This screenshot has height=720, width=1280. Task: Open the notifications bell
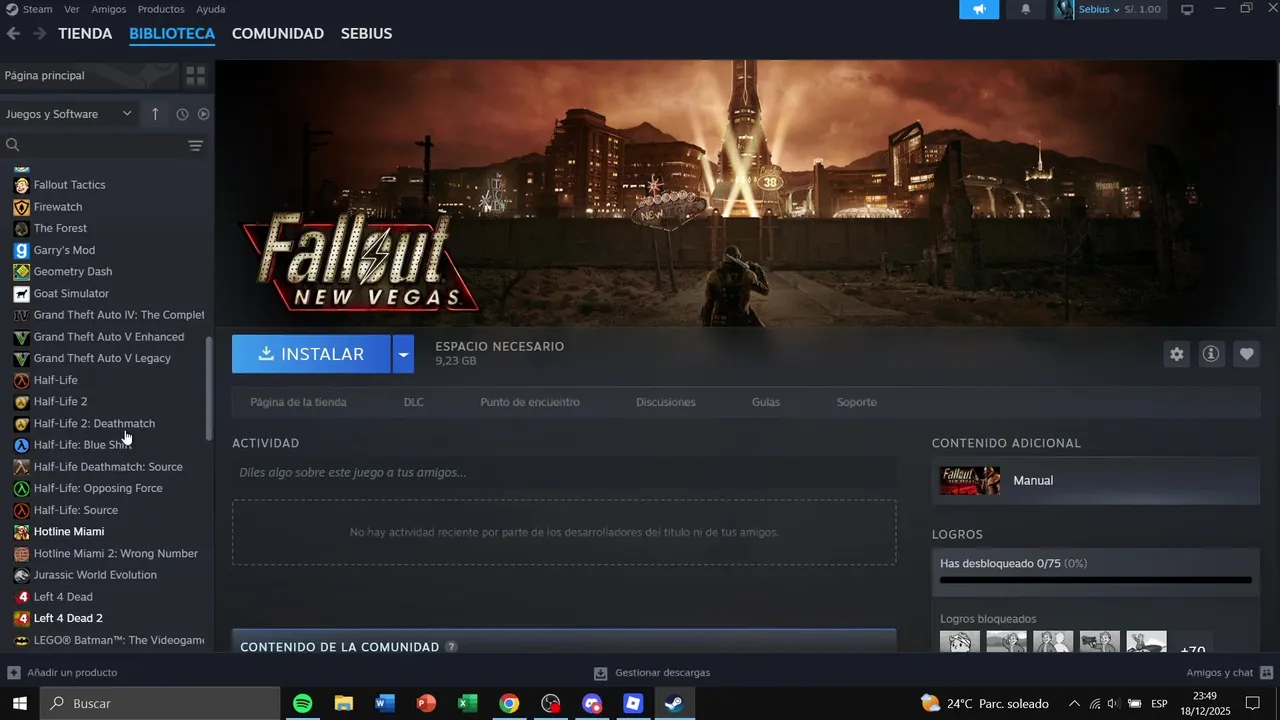tap(1026, 9)
